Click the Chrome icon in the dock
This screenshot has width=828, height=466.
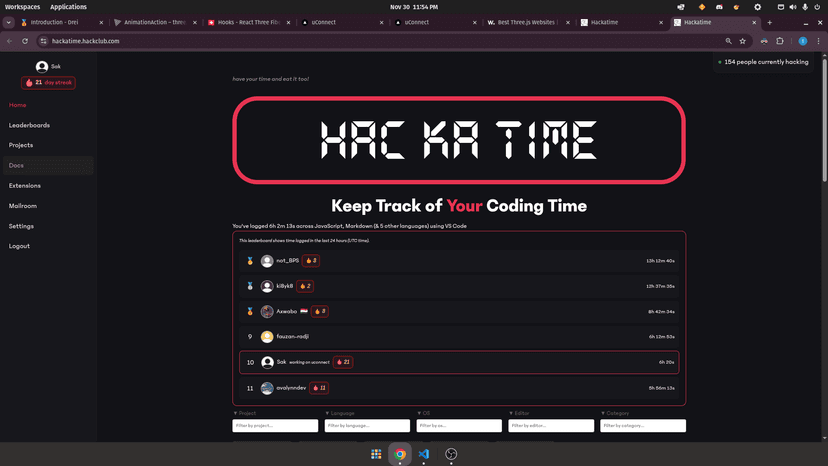[x=400, y=454]
